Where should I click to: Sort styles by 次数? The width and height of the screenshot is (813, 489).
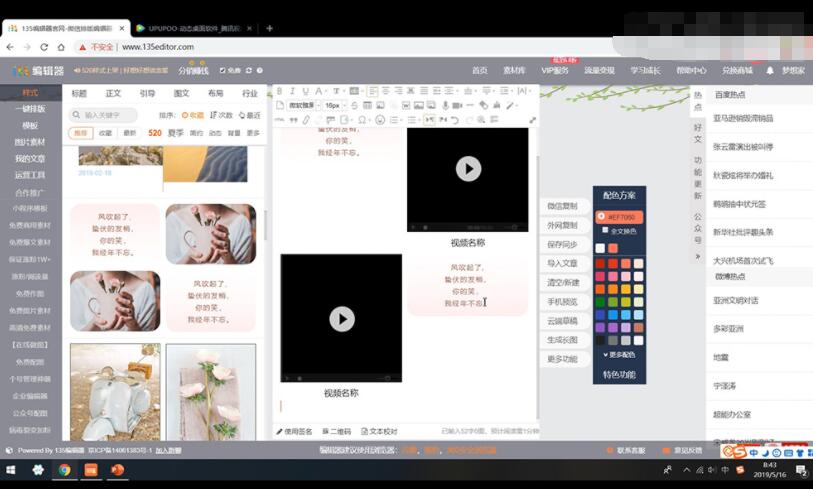(221, 115)
